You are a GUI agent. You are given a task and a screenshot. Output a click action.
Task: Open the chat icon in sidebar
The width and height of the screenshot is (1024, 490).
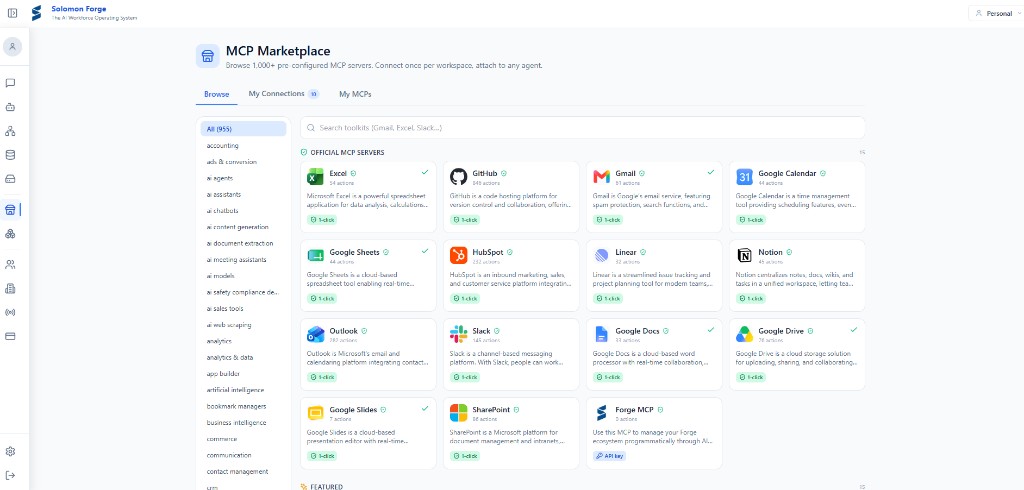pos(10,83)
